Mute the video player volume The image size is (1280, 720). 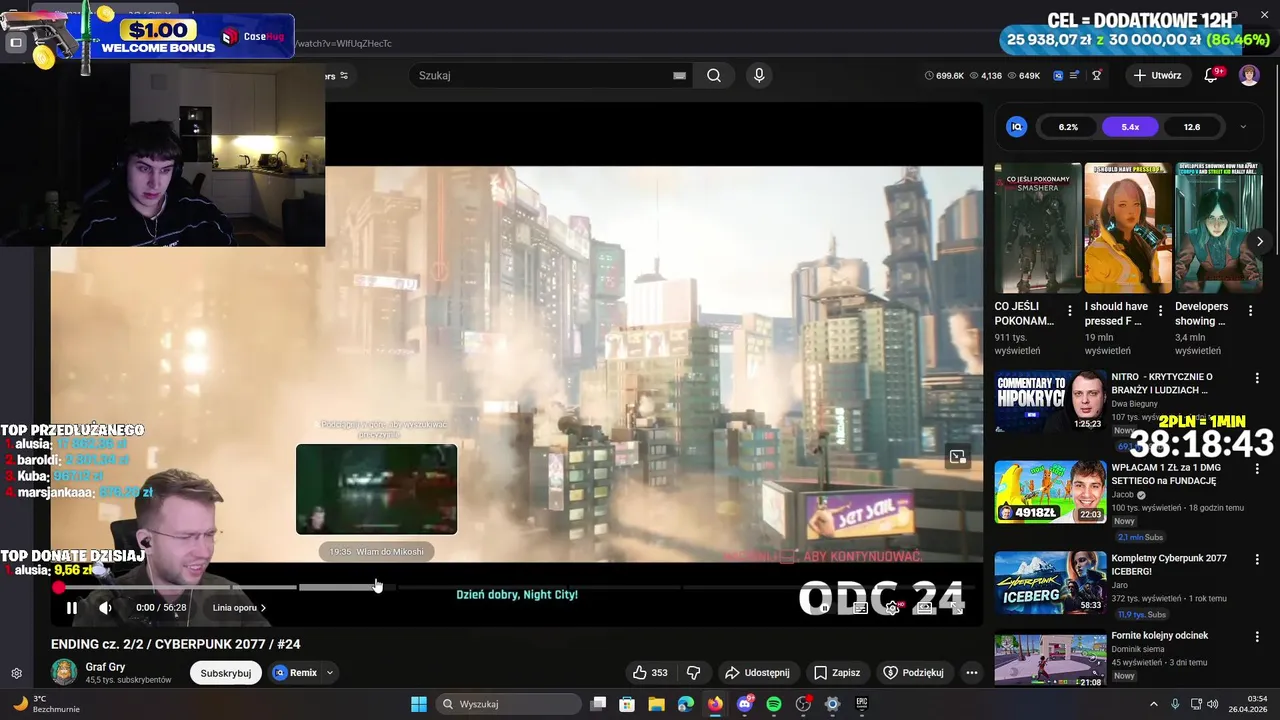point(106,608)
